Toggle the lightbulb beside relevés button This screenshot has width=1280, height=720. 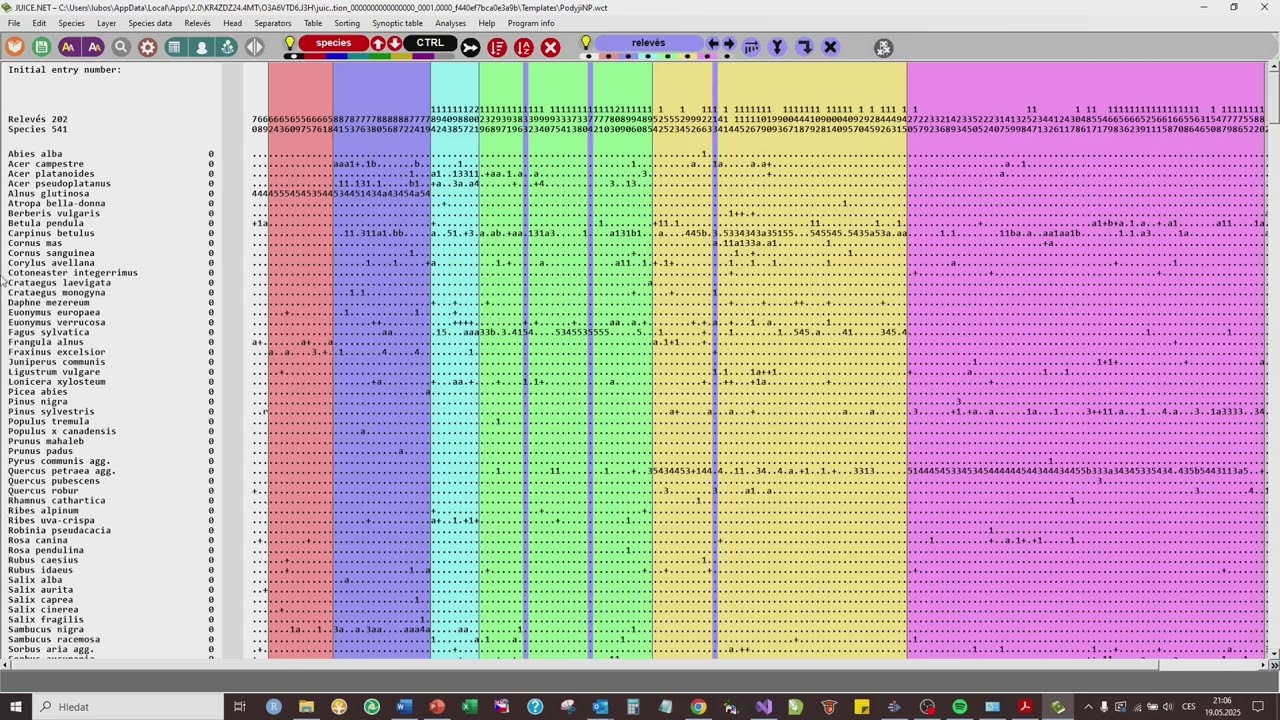pyautogui.click(x=586, y=44)
